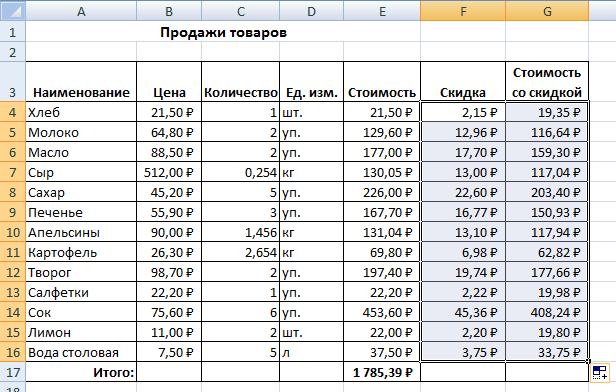This screenshot has height=392, width=616.
Task: Click the 'Скидка' header cell
Action: (463, 82)
